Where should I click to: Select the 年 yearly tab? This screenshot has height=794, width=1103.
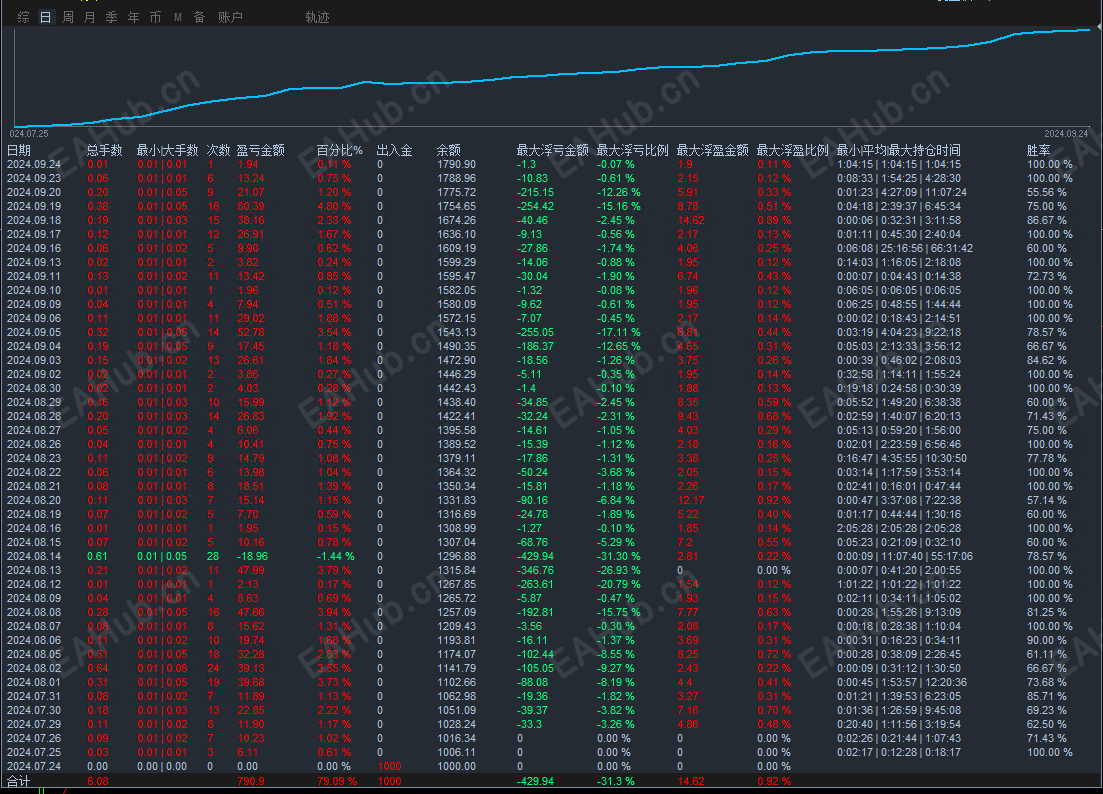134,17
